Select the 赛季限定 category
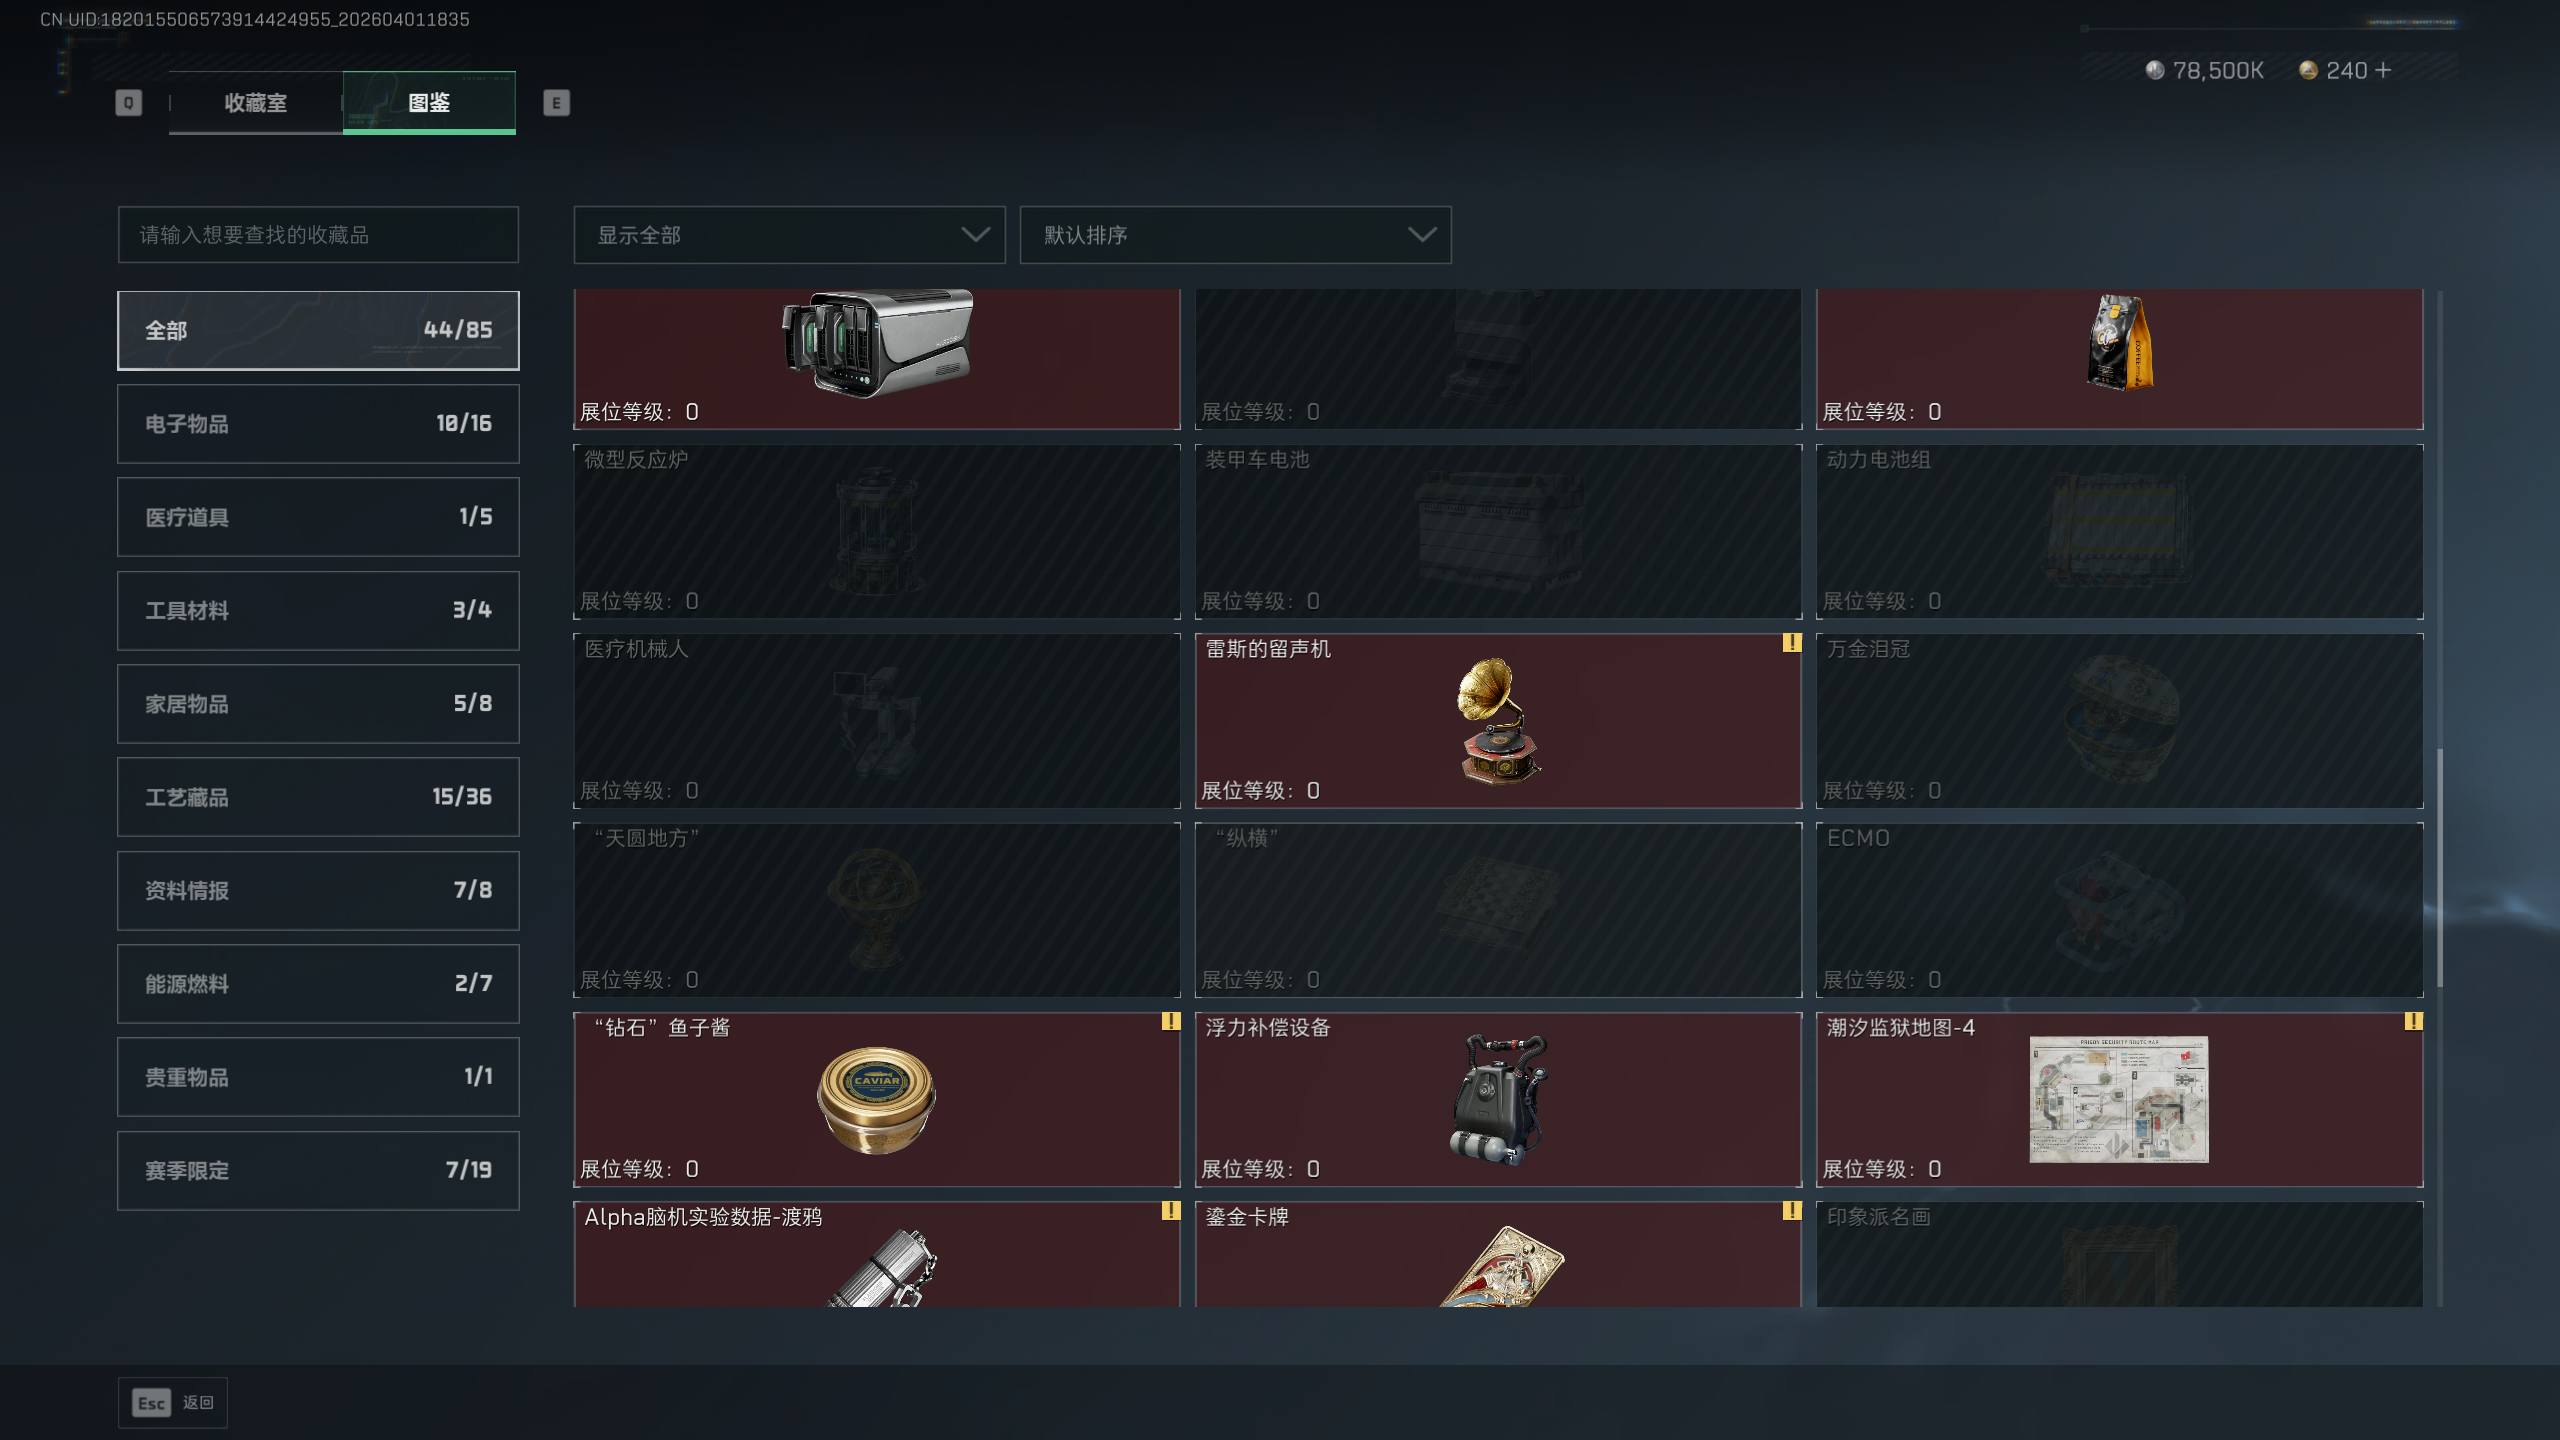Screen dimensions: 2560x1440 pos(318,1170)
